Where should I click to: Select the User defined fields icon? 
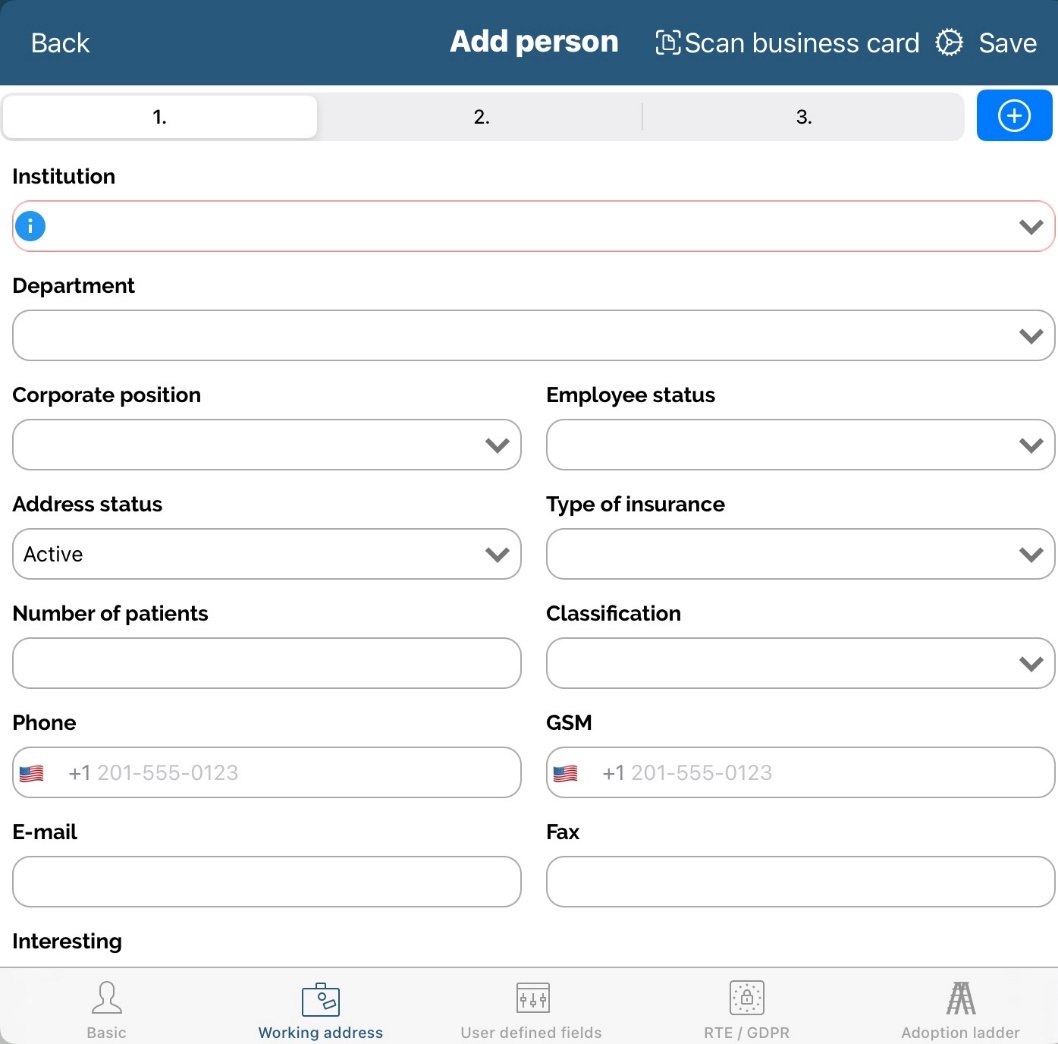[532, 997]
